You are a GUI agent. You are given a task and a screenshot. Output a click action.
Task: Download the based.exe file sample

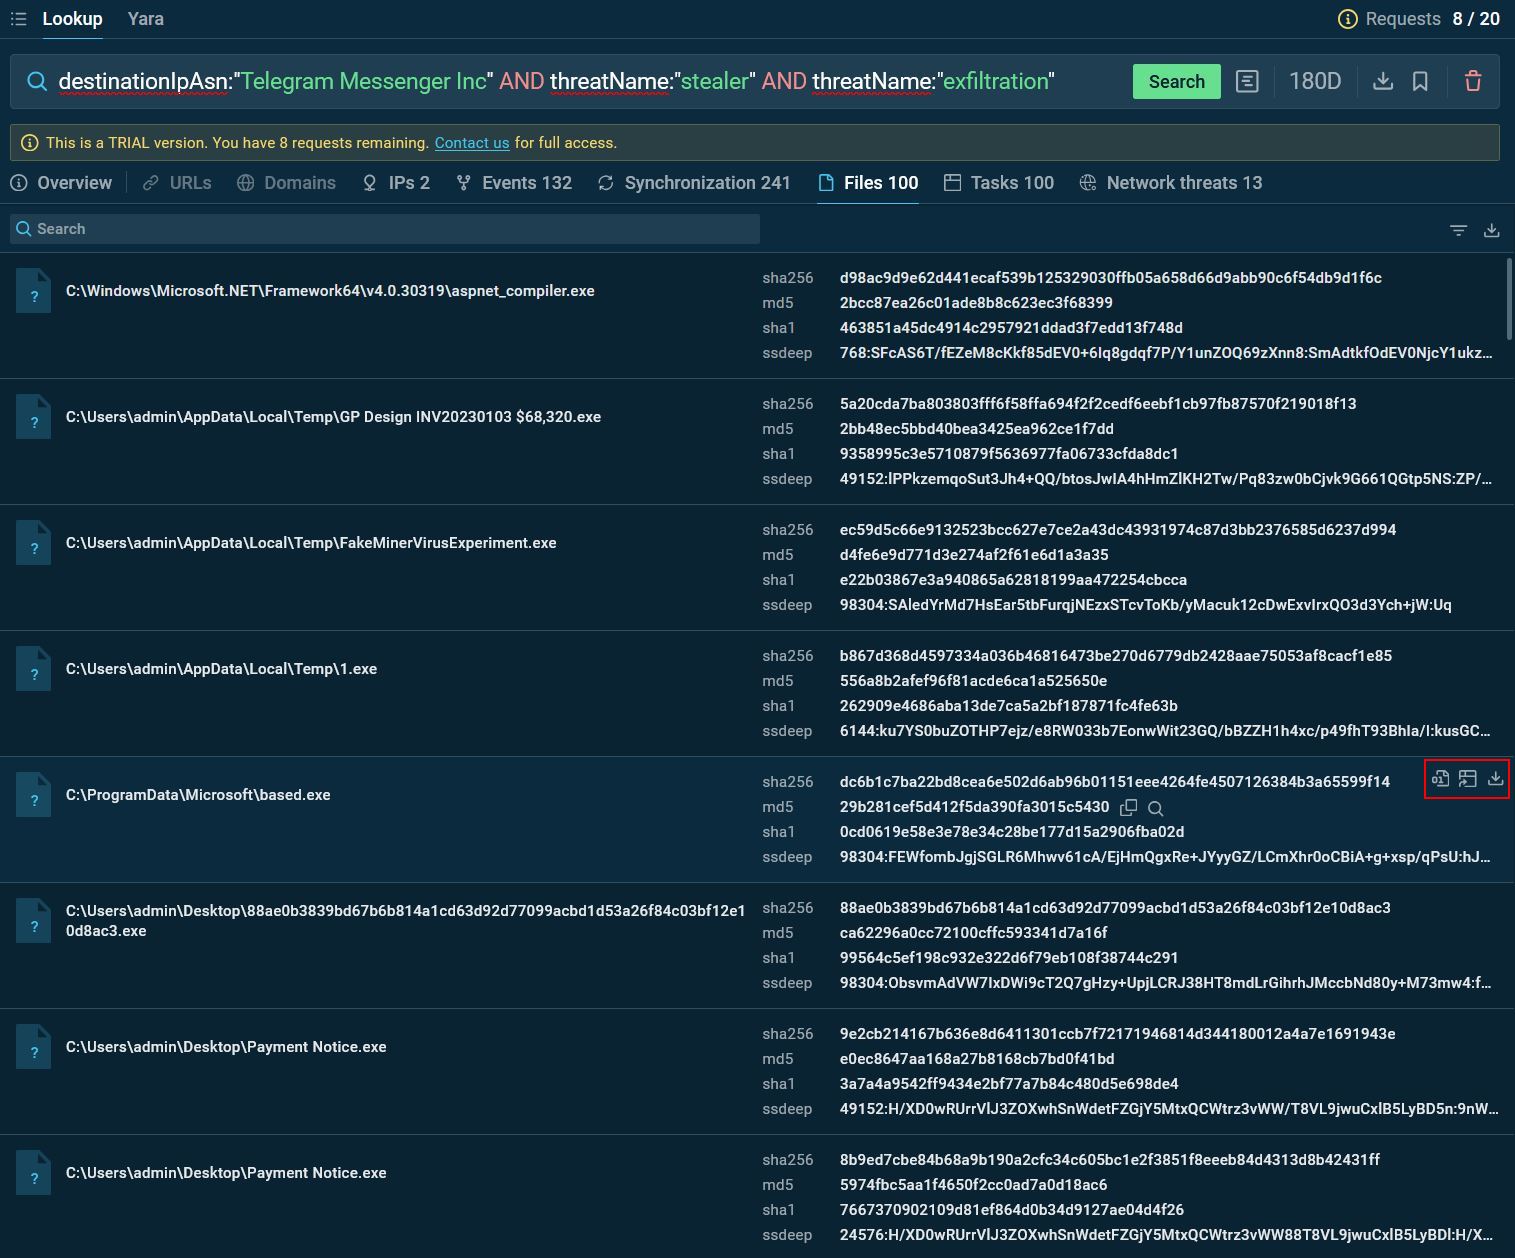coord(1495,778)
